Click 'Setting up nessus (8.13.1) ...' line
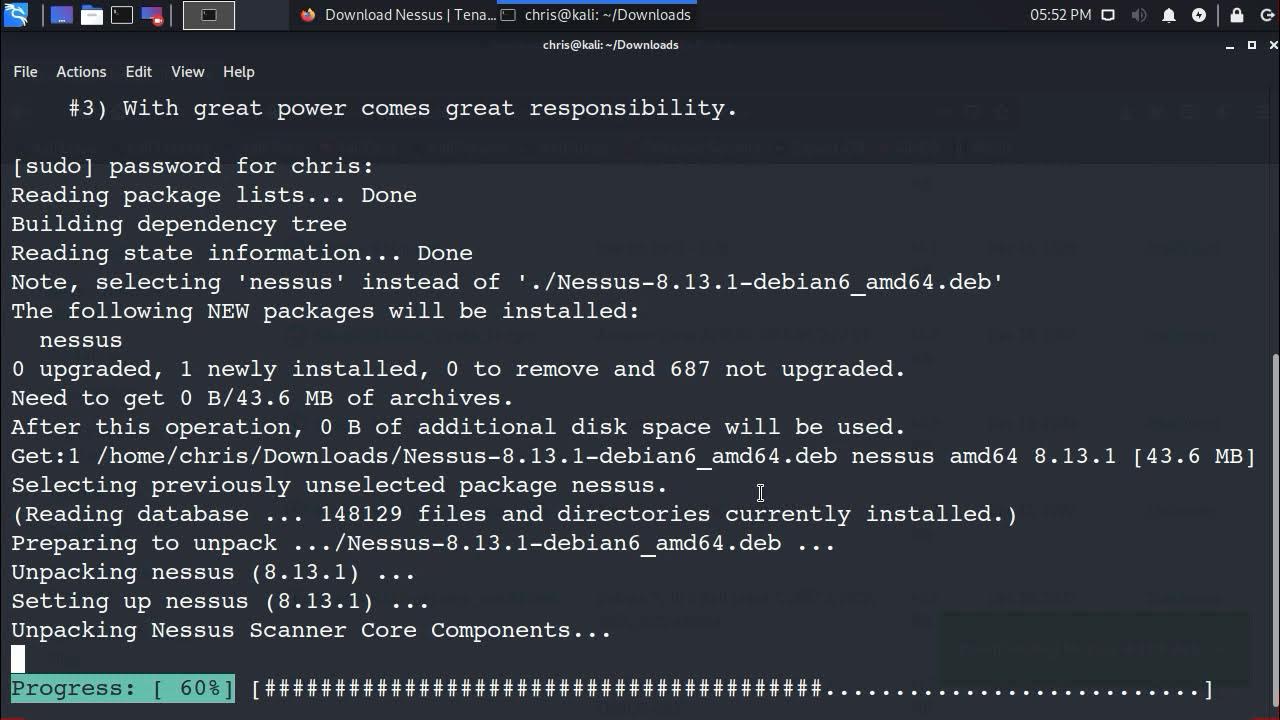Screen dimensions: 1280x720 [x=220, y=601]
